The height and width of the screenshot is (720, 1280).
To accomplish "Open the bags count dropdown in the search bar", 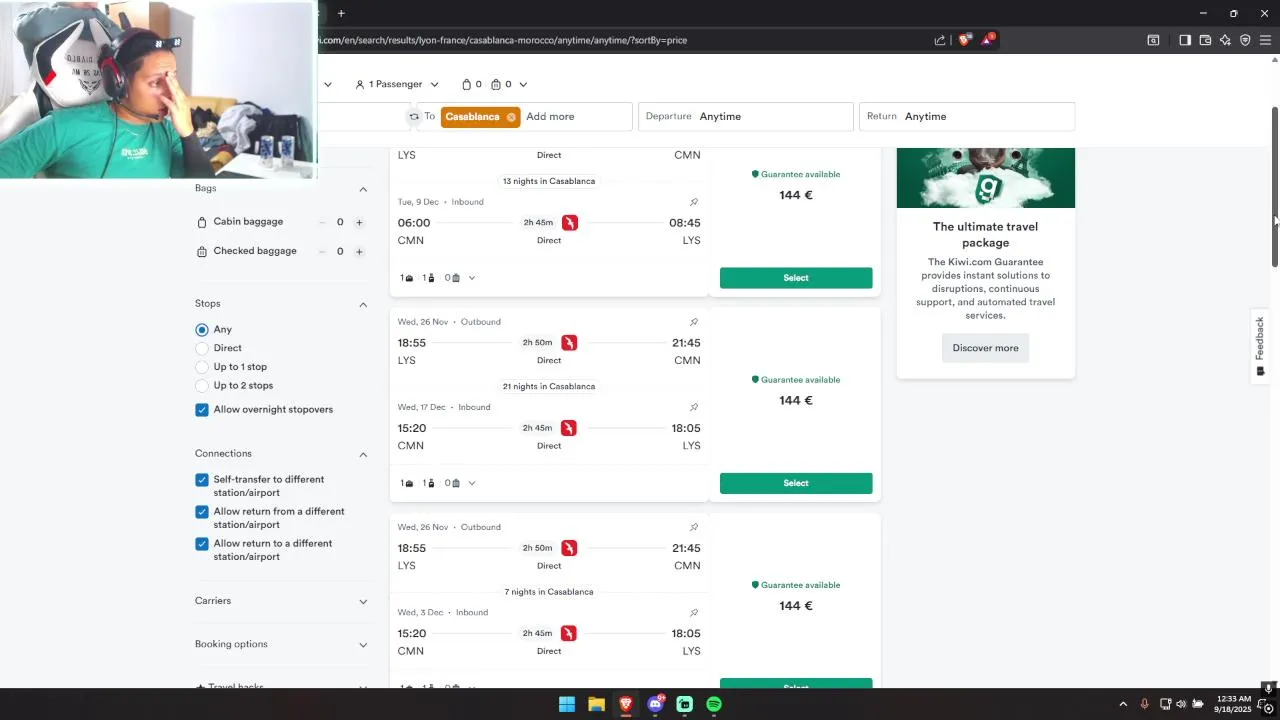I will (494, 84).
